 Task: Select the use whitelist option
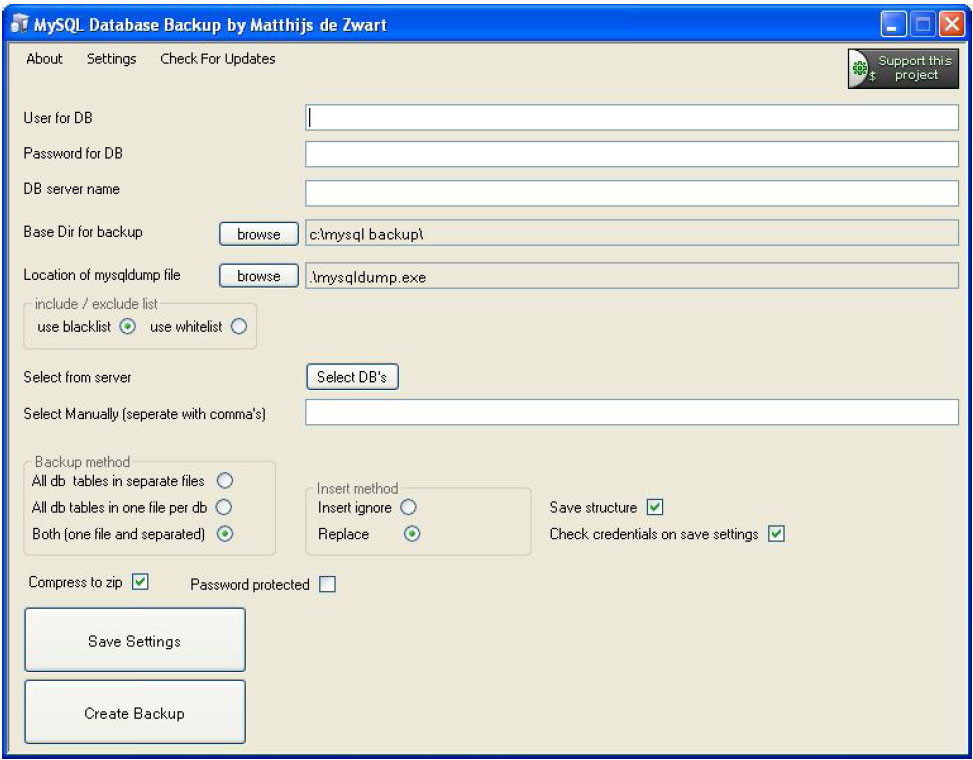click(x=239, y=327)
